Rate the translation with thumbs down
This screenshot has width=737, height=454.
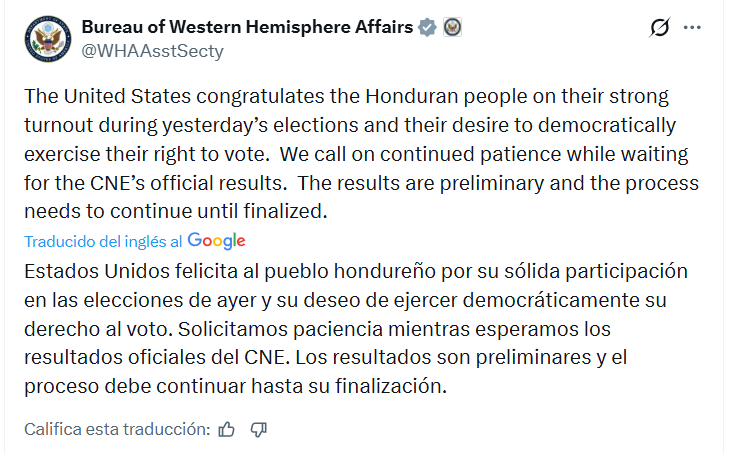[259, 429]
